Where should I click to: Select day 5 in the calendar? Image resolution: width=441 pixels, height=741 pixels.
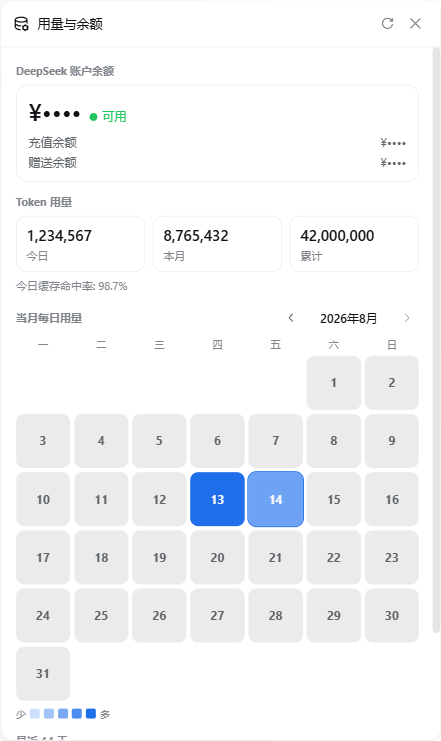(159, 441)
